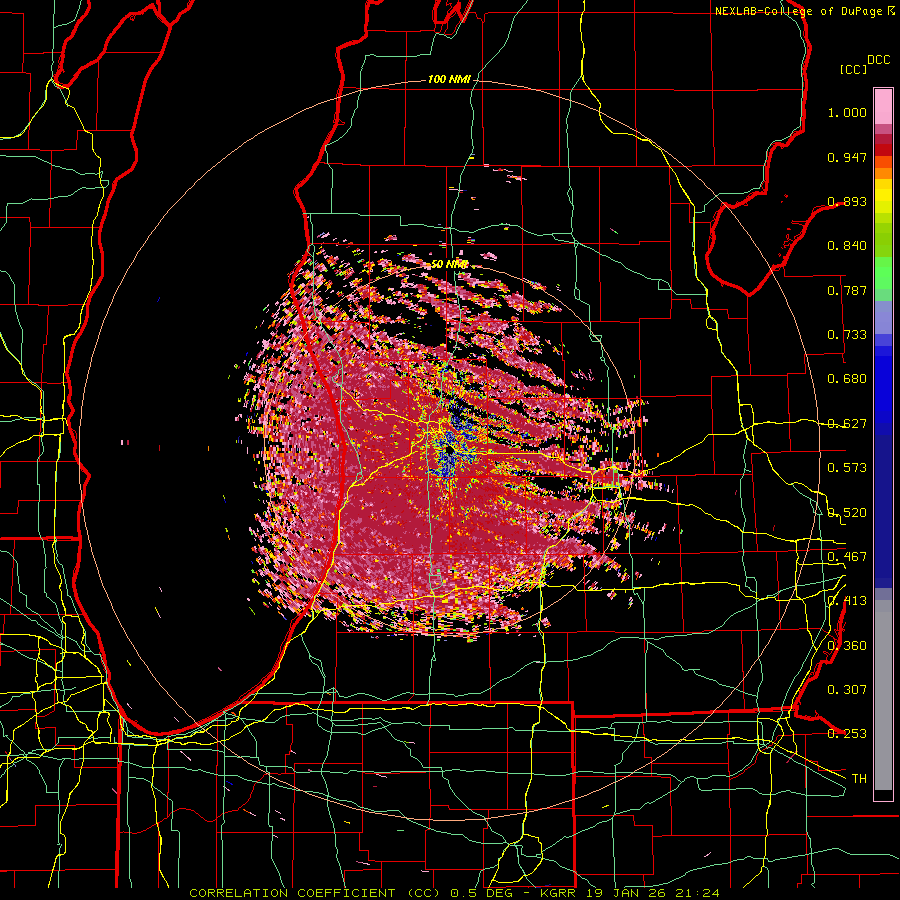Select the 0.733 scale value
This screenshot has width=900, height=900.
coord(847,335)
